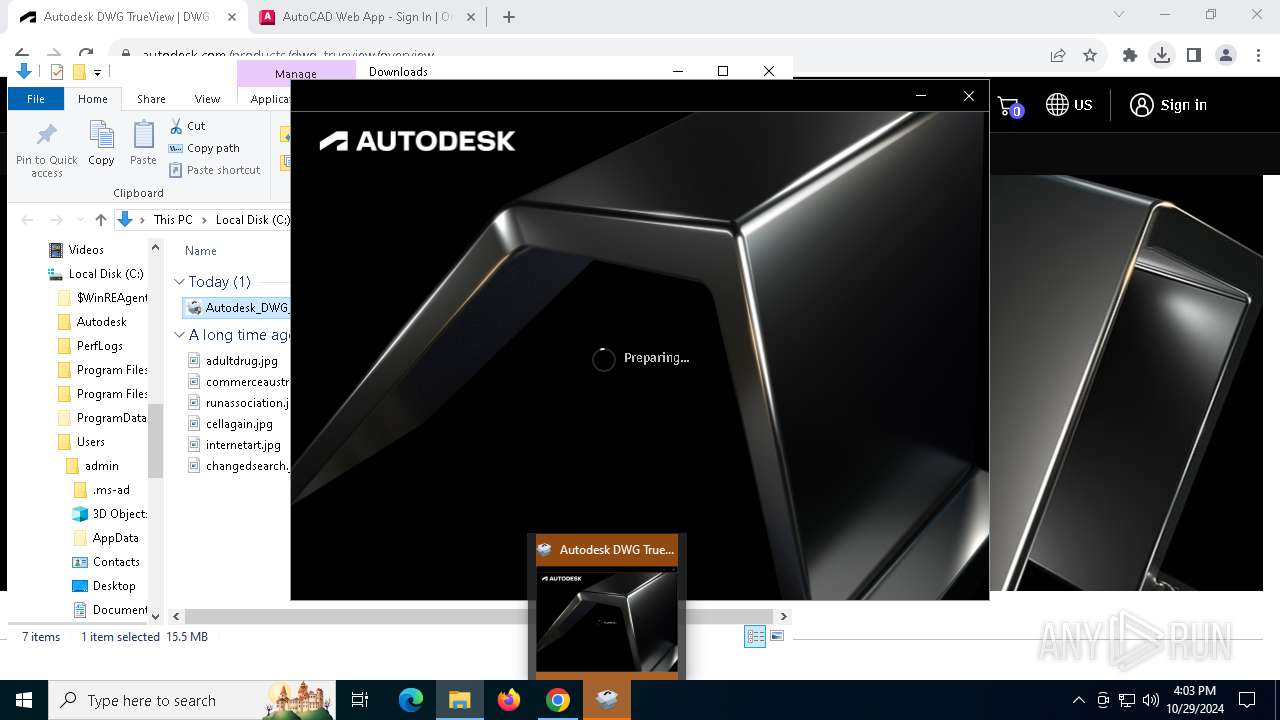
Task: Click the Autodesk DWG TrueView taskbar preview thumbnail
Action: pyautogui.click(x=607, y=619)
